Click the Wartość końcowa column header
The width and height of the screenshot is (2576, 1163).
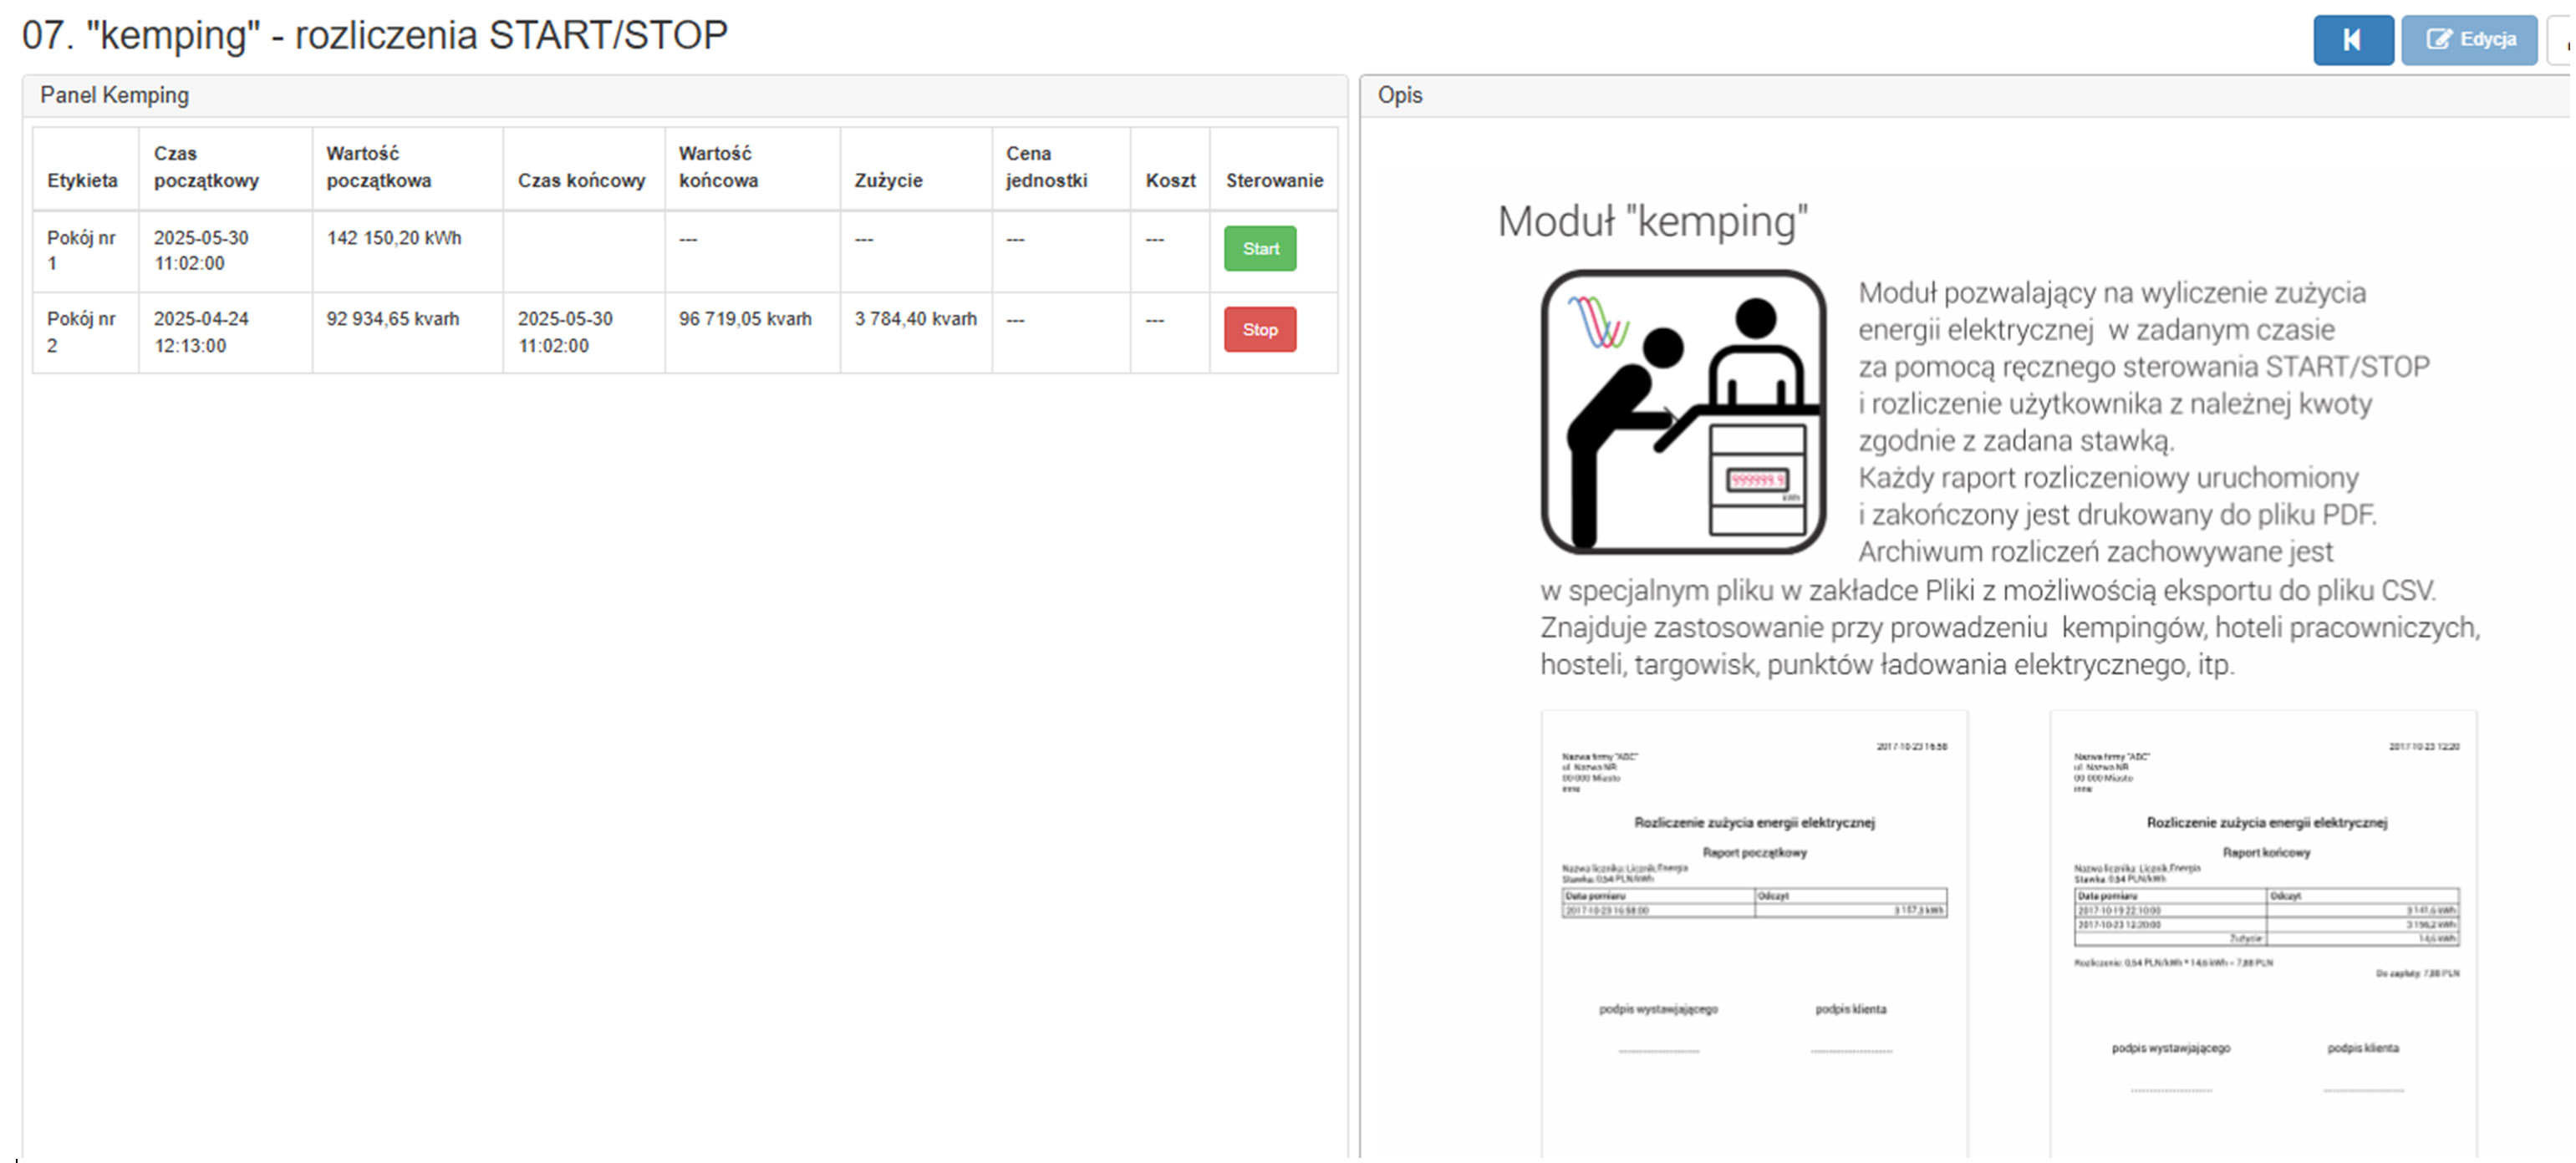pyautogui.click(x=753, y=168)
